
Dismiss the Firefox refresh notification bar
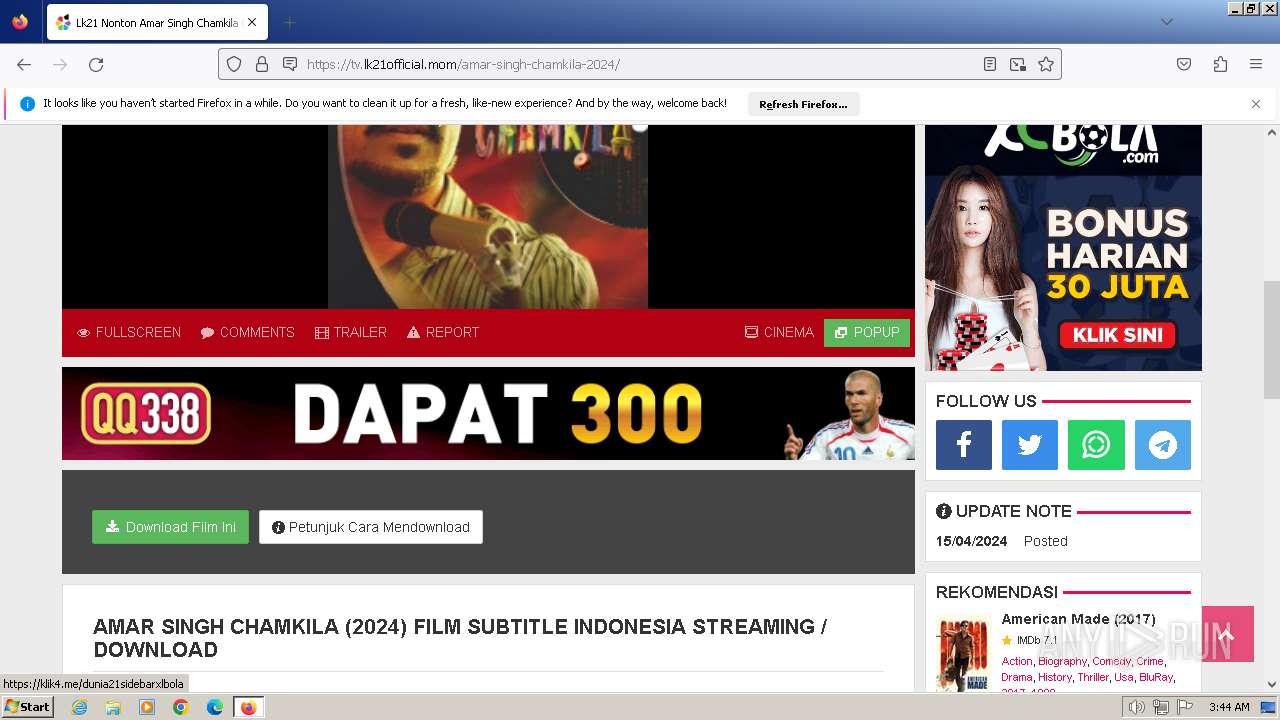tap(1256, 104)
